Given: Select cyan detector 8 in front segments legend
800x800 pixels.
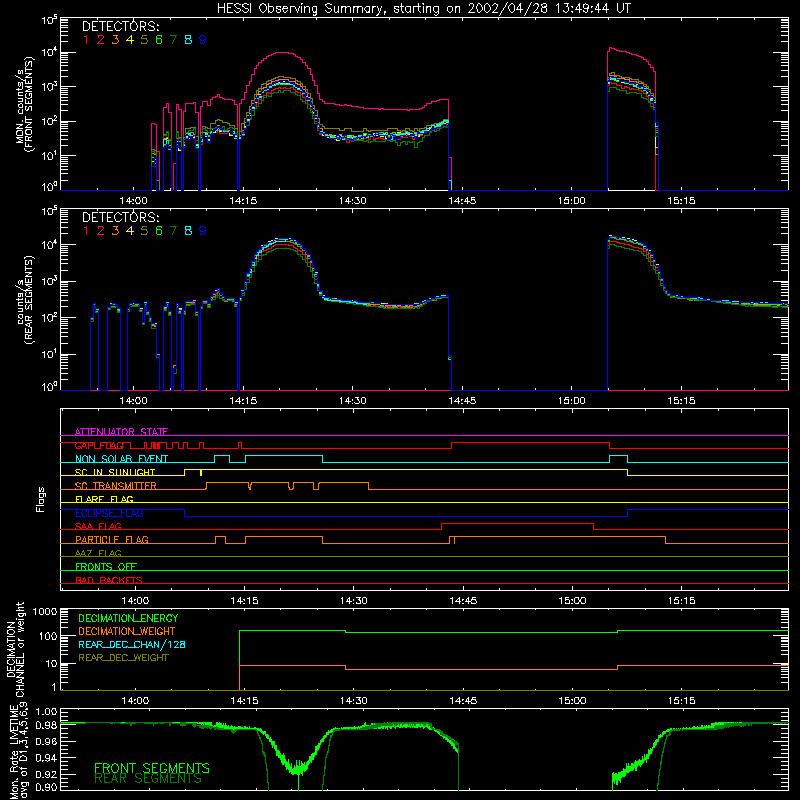Looking at the screenshot, I should [188, 39].
